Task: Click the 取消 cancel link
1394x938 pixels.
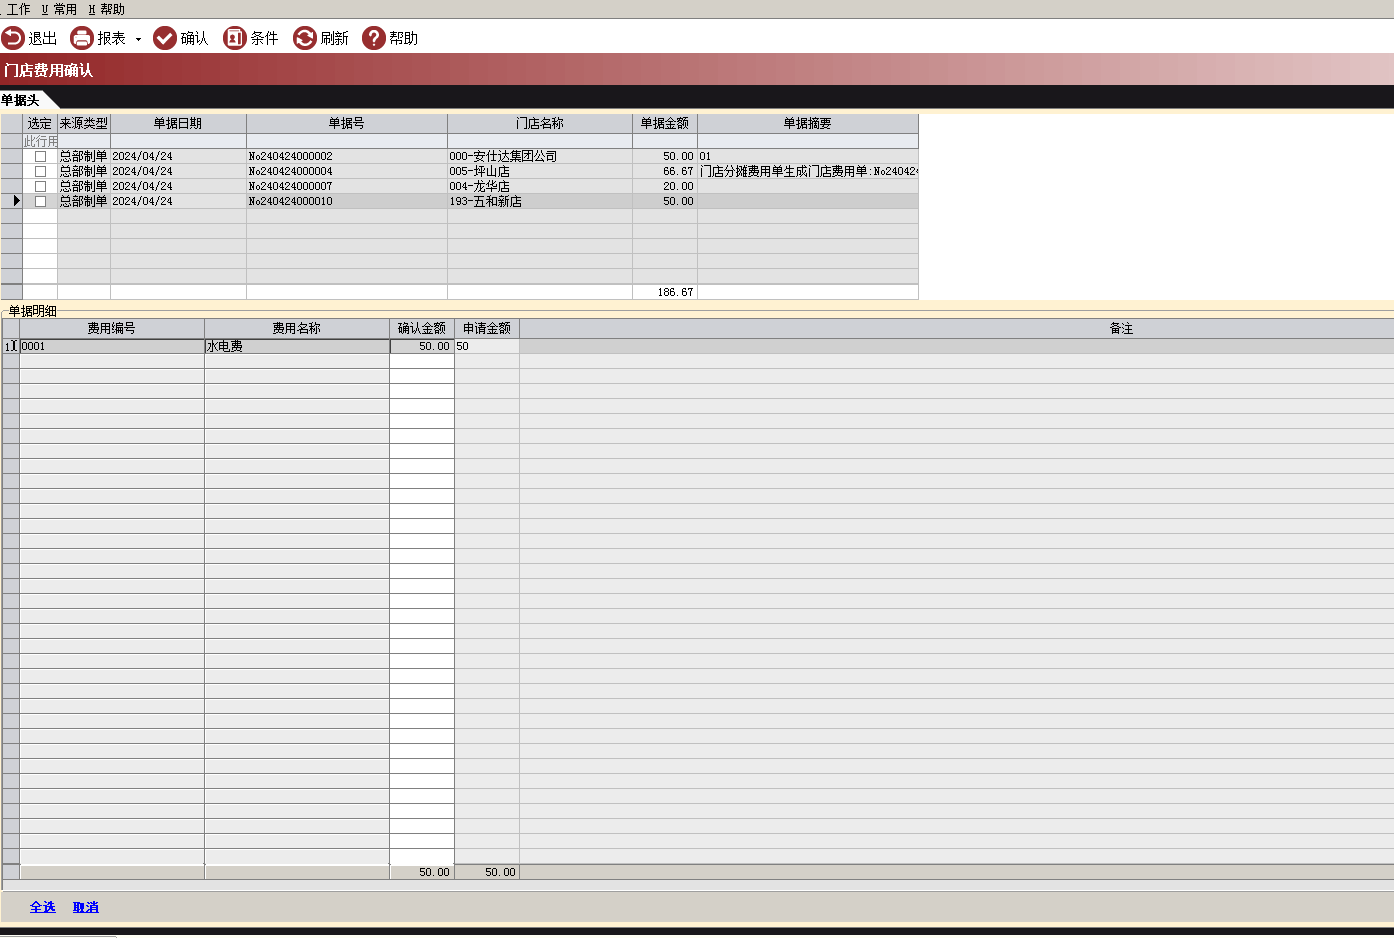Action: pos(86,907)
